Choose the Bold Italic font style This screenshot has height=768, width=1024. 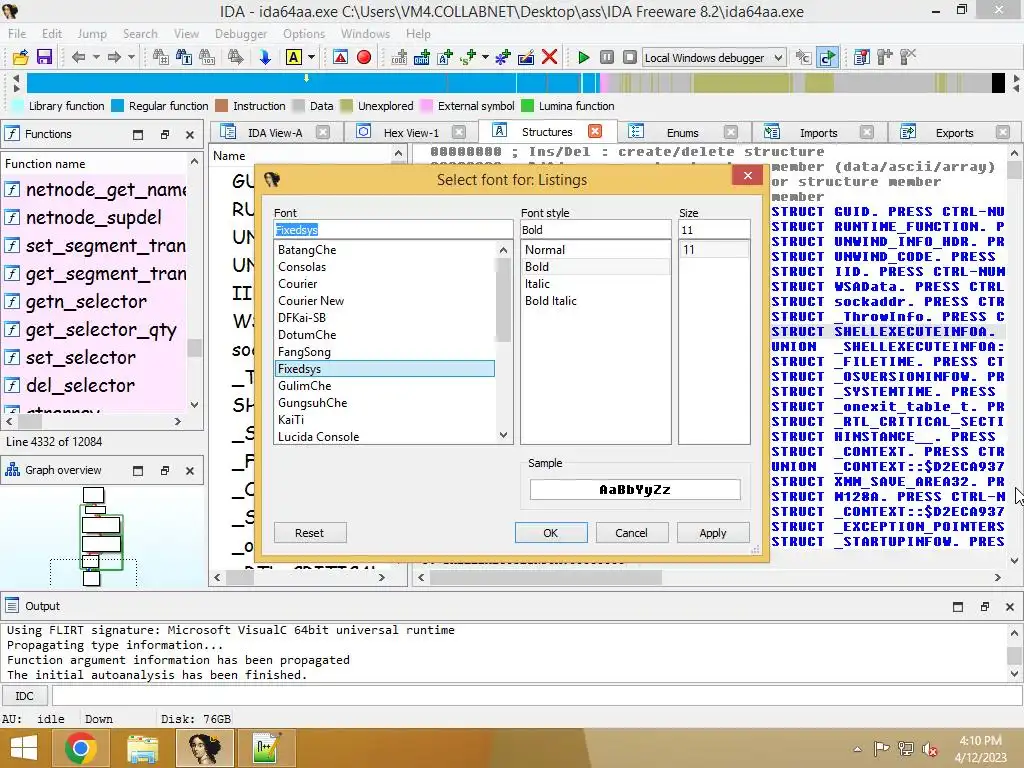[596, 300]
